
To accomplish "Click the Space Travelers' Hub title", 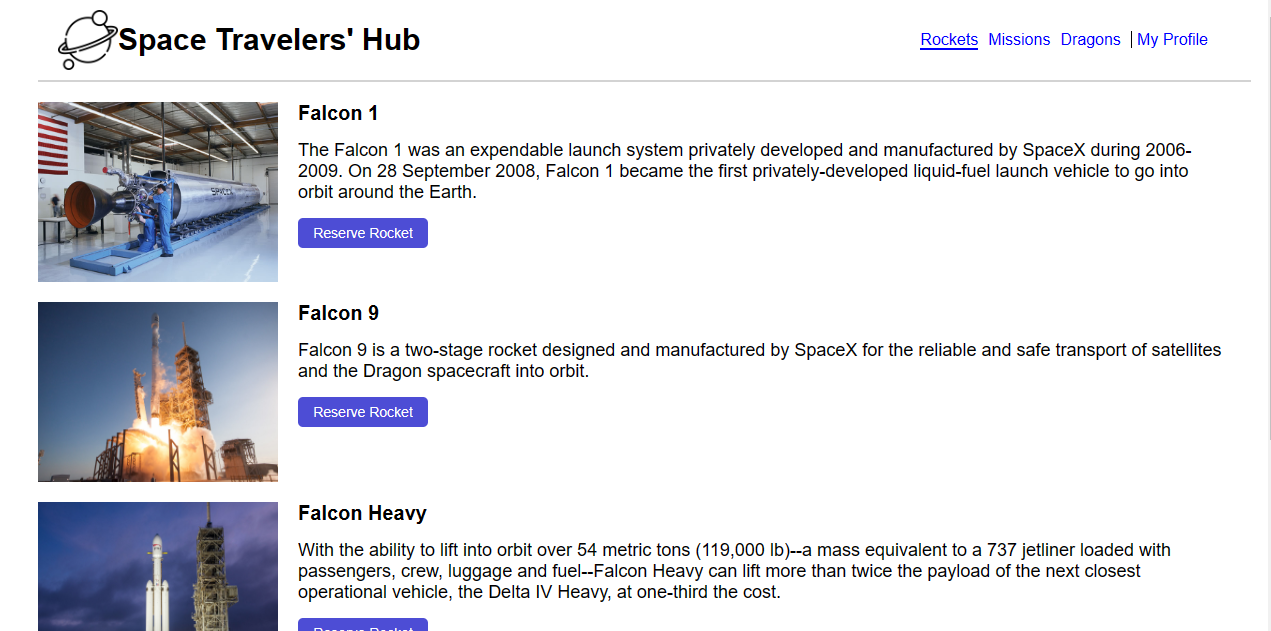I will coord(269,40).
